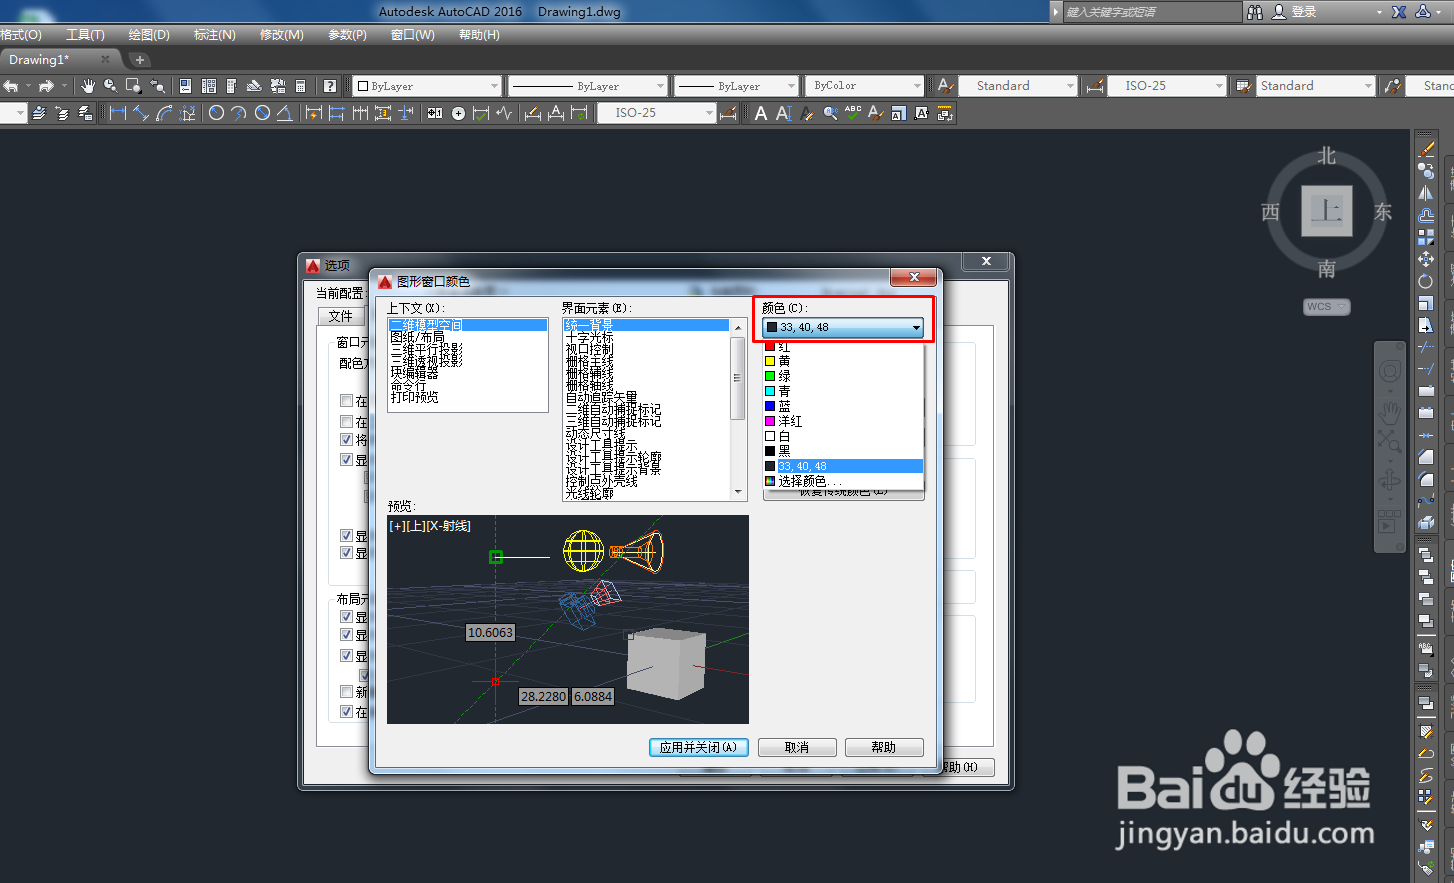Open the 格式(O) menu
The image size is (1454, 883).
click(x=21, y=35)
